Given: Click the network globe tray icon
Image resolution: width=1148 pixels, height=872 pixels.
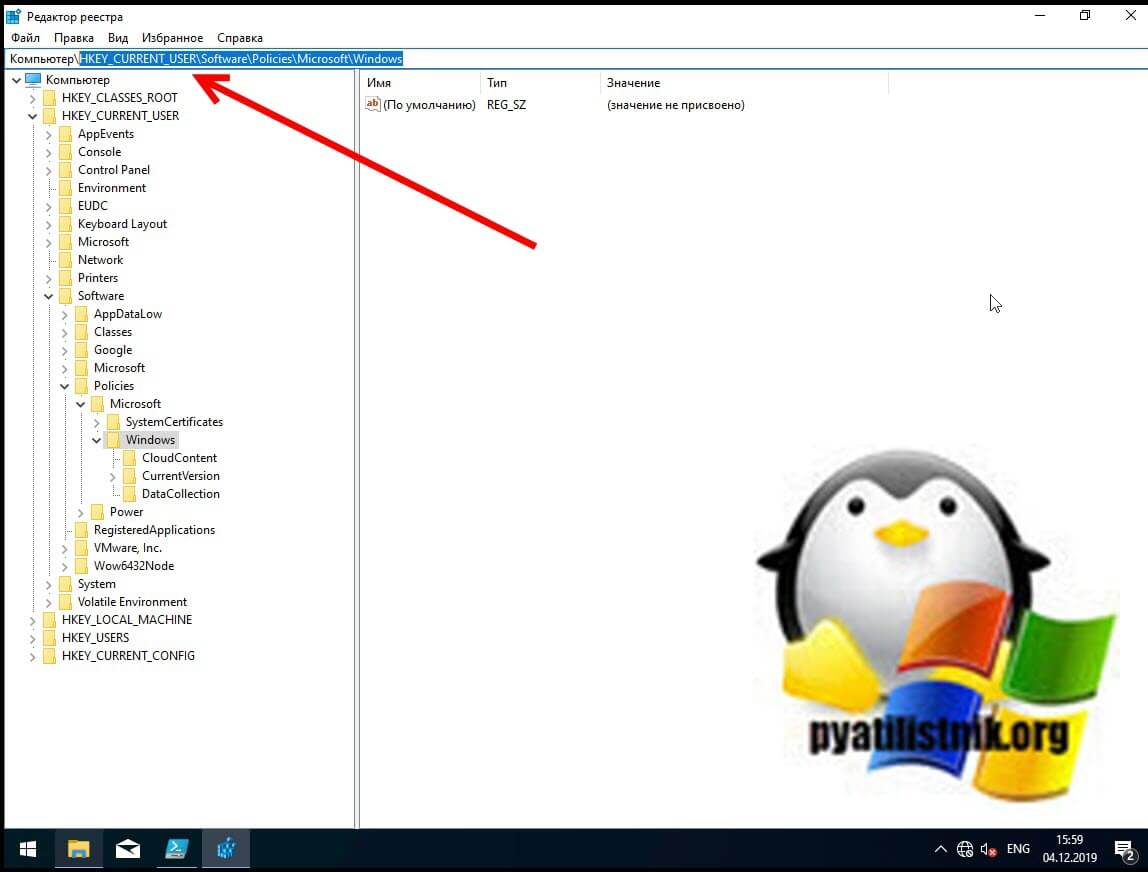Looking at the screenshot, I should point(965,849).
